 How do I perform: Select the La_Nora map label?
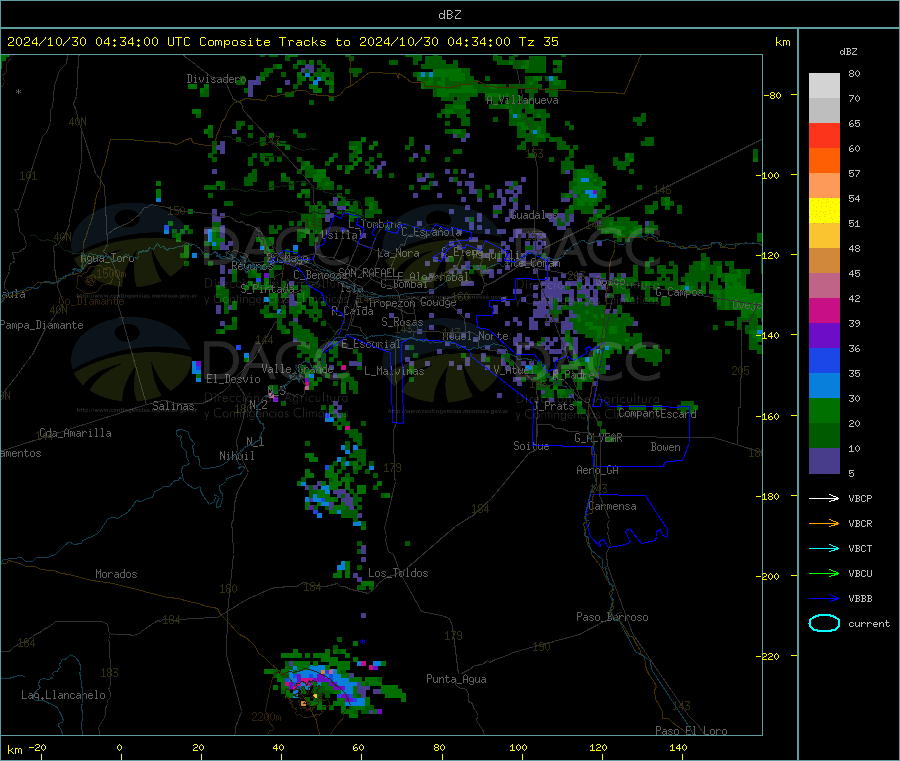point(398,253)
